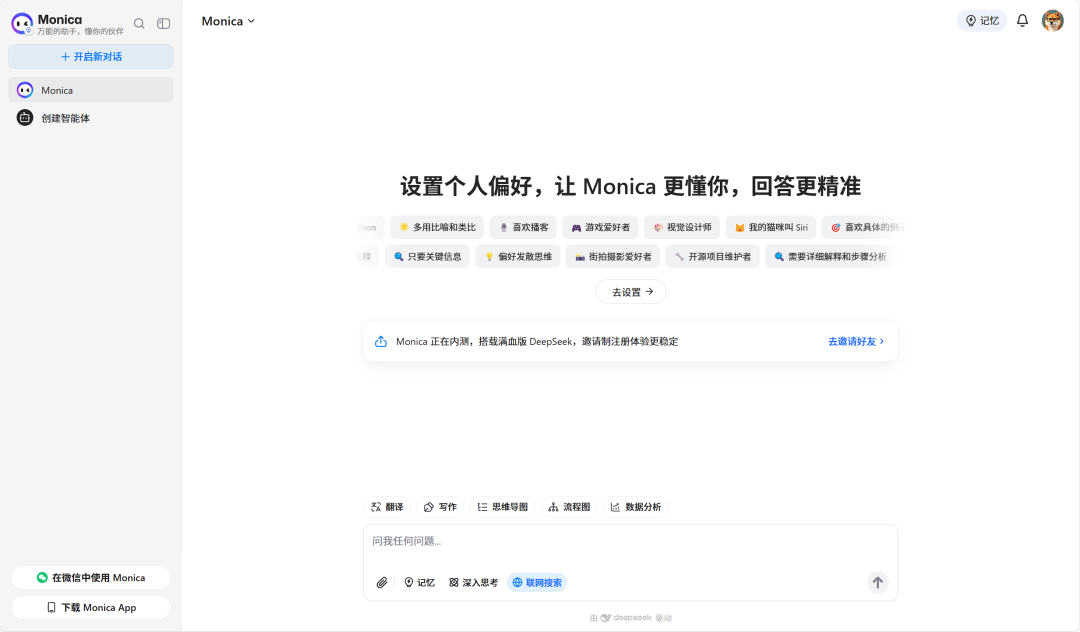Expand the Monica model dropdown at top

[228, 21]
